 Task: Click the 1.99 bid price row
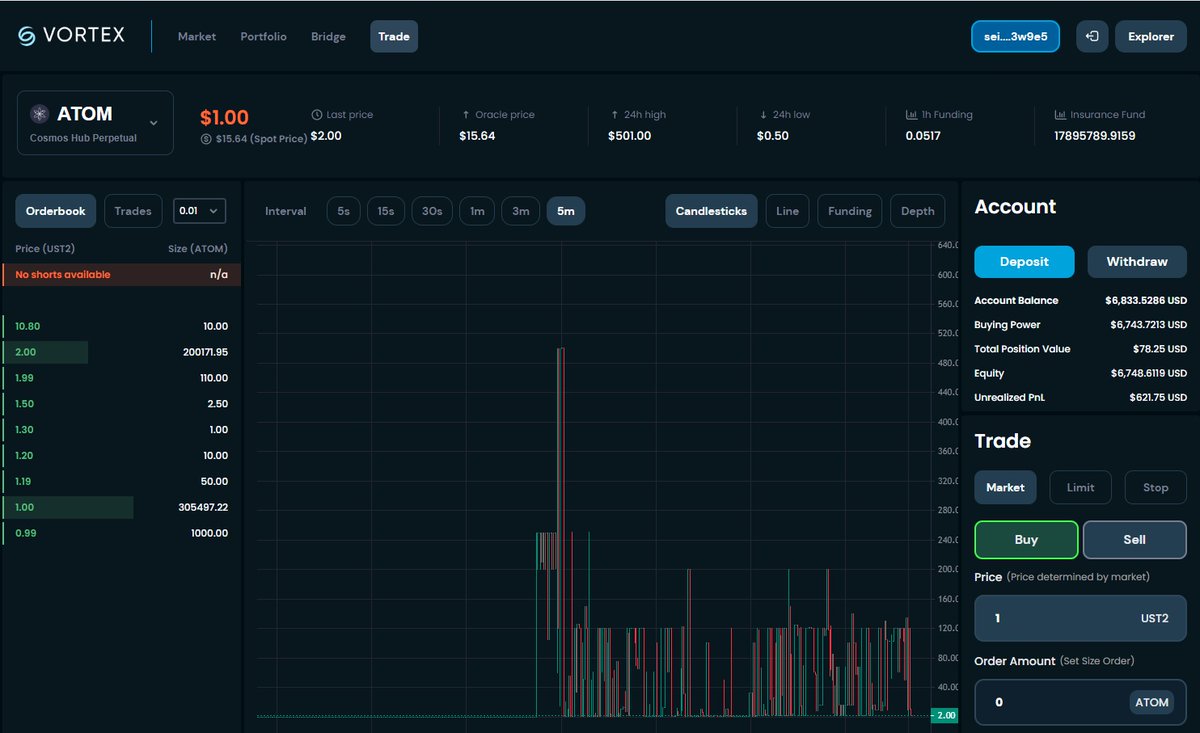click(121, 378)
